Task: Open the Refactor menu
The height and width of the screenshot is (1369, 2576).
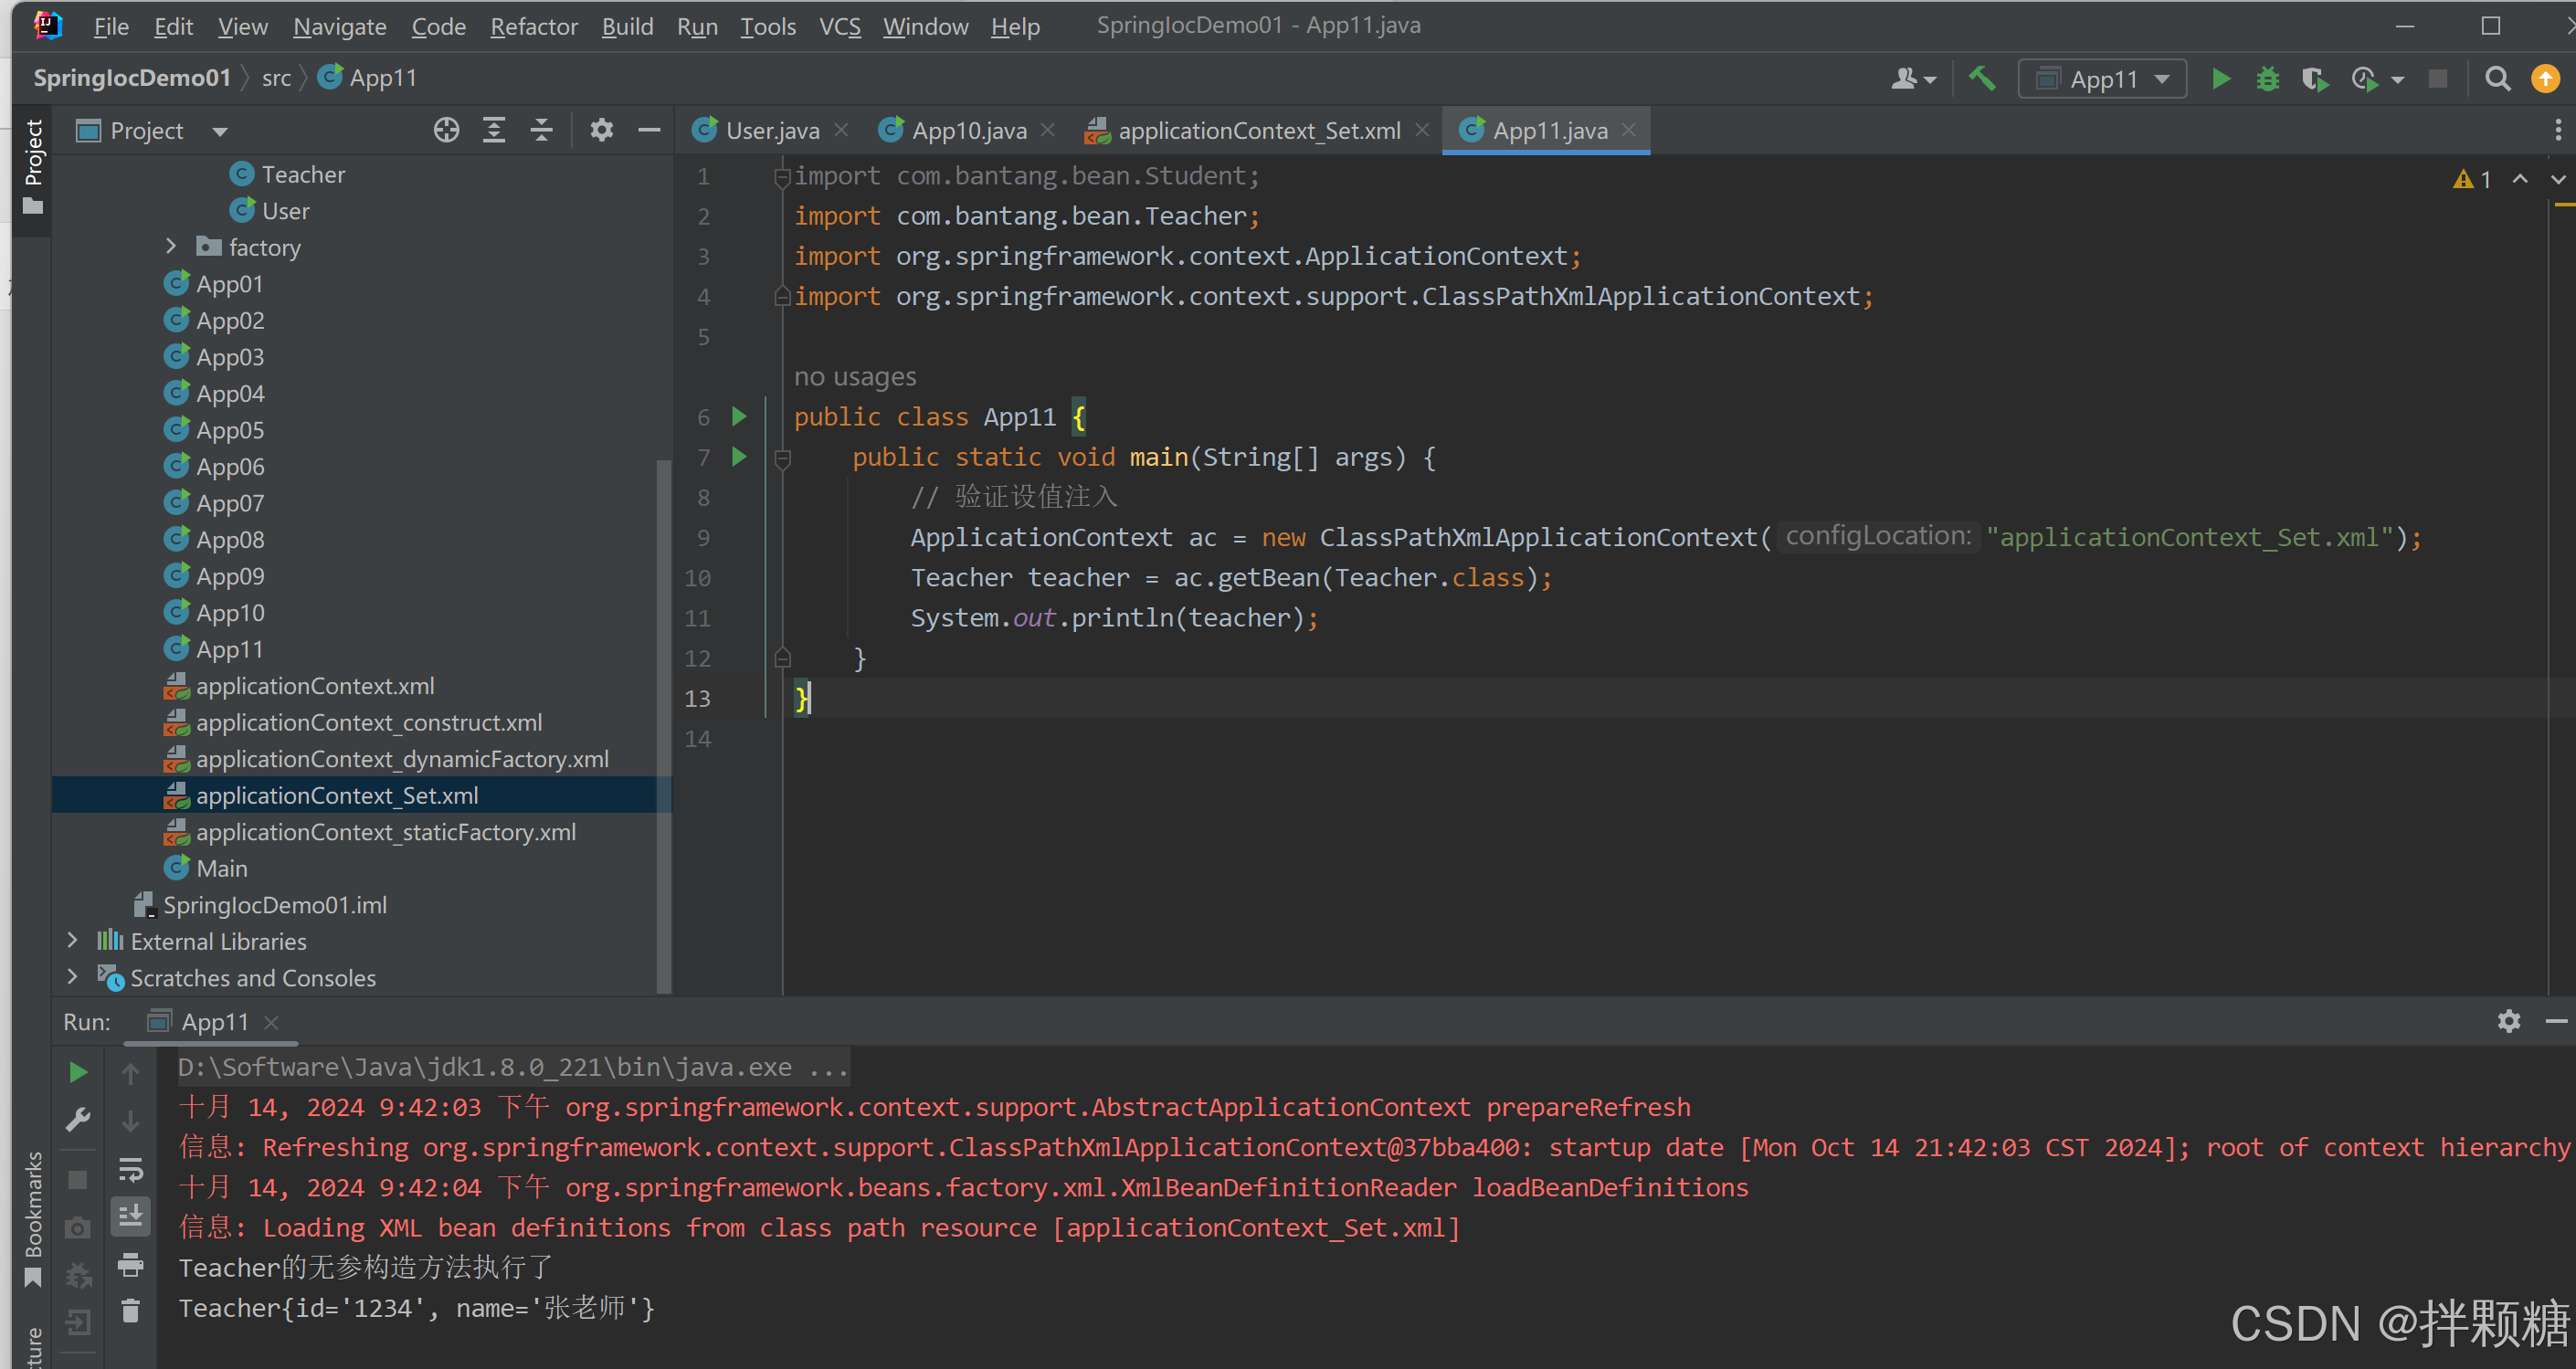Action: coord(533,27)
